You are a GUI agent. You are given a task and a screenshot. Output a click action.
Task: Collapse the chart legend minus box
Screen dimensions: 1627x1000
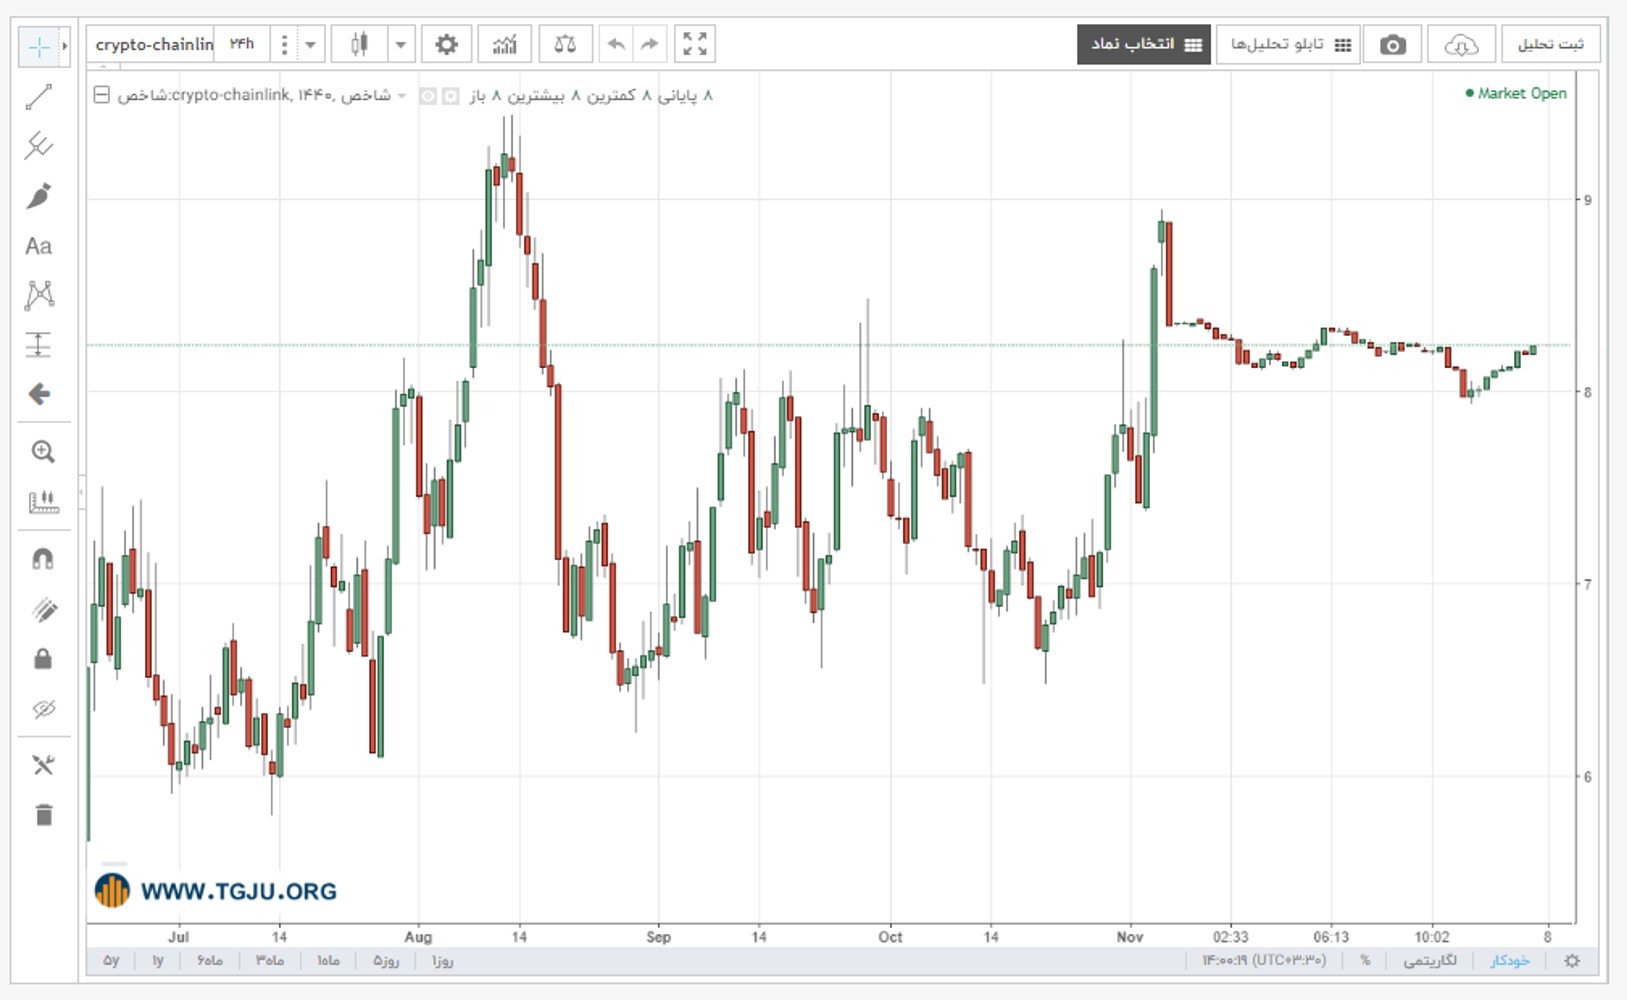(x=101, y=95)
